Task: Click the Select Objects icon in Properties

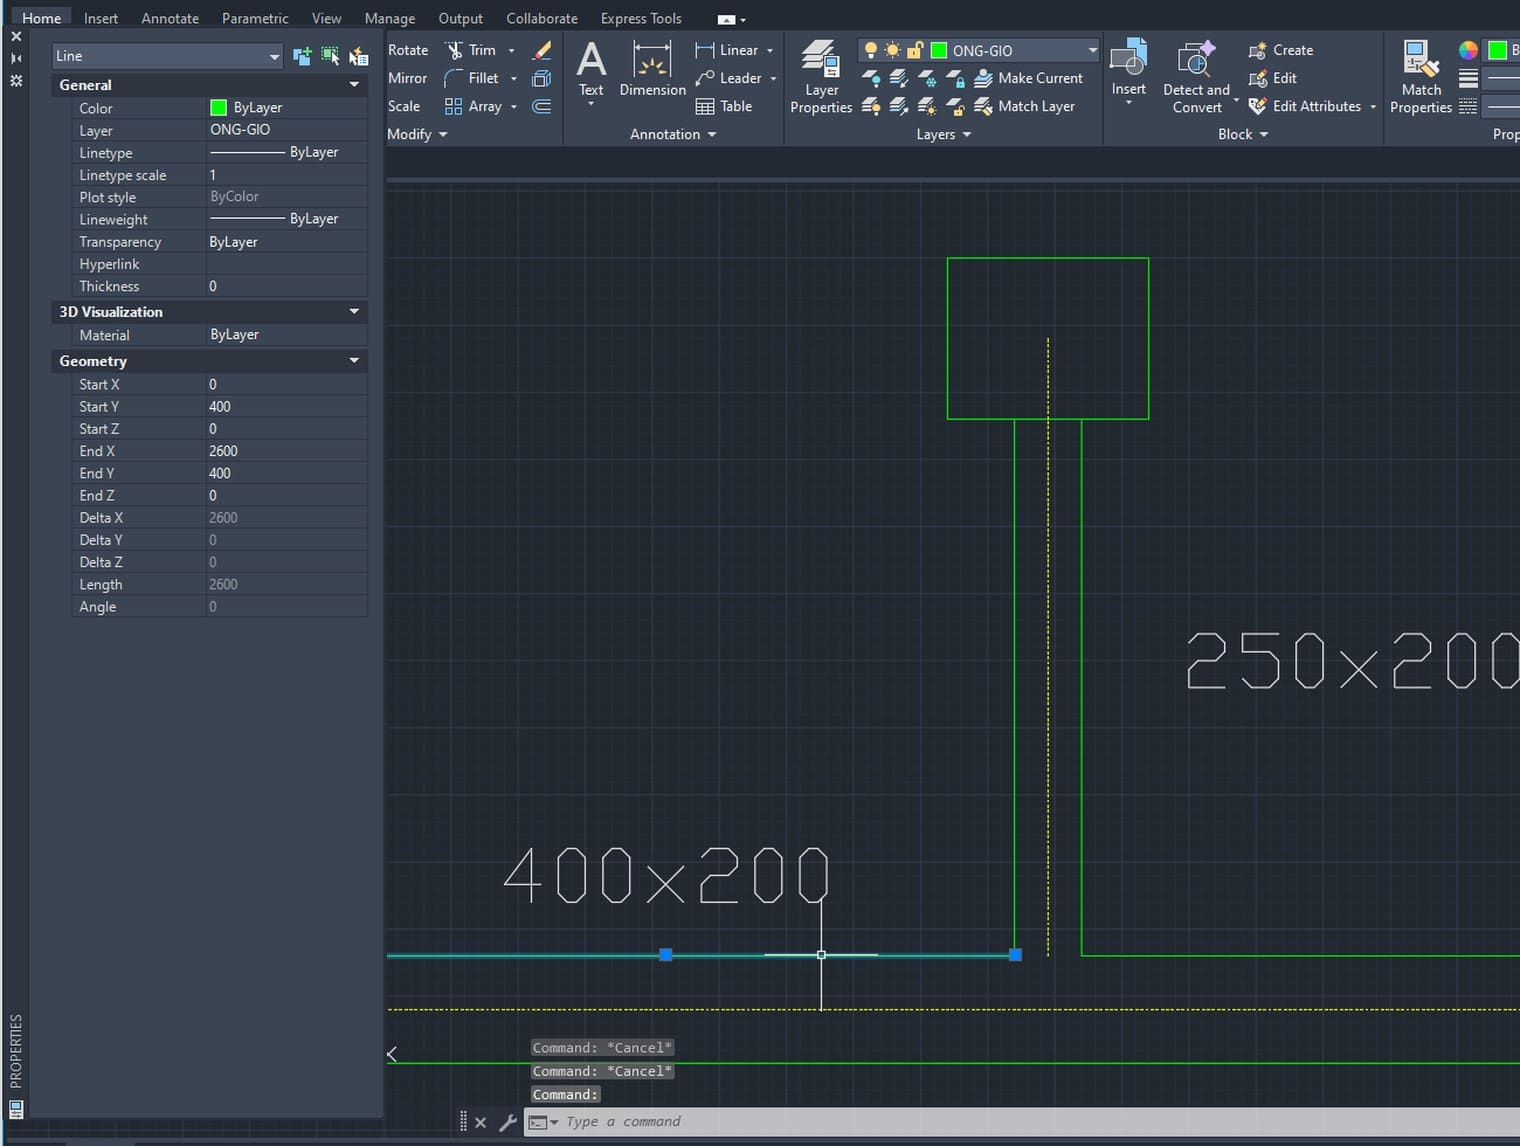Action: 330,56
